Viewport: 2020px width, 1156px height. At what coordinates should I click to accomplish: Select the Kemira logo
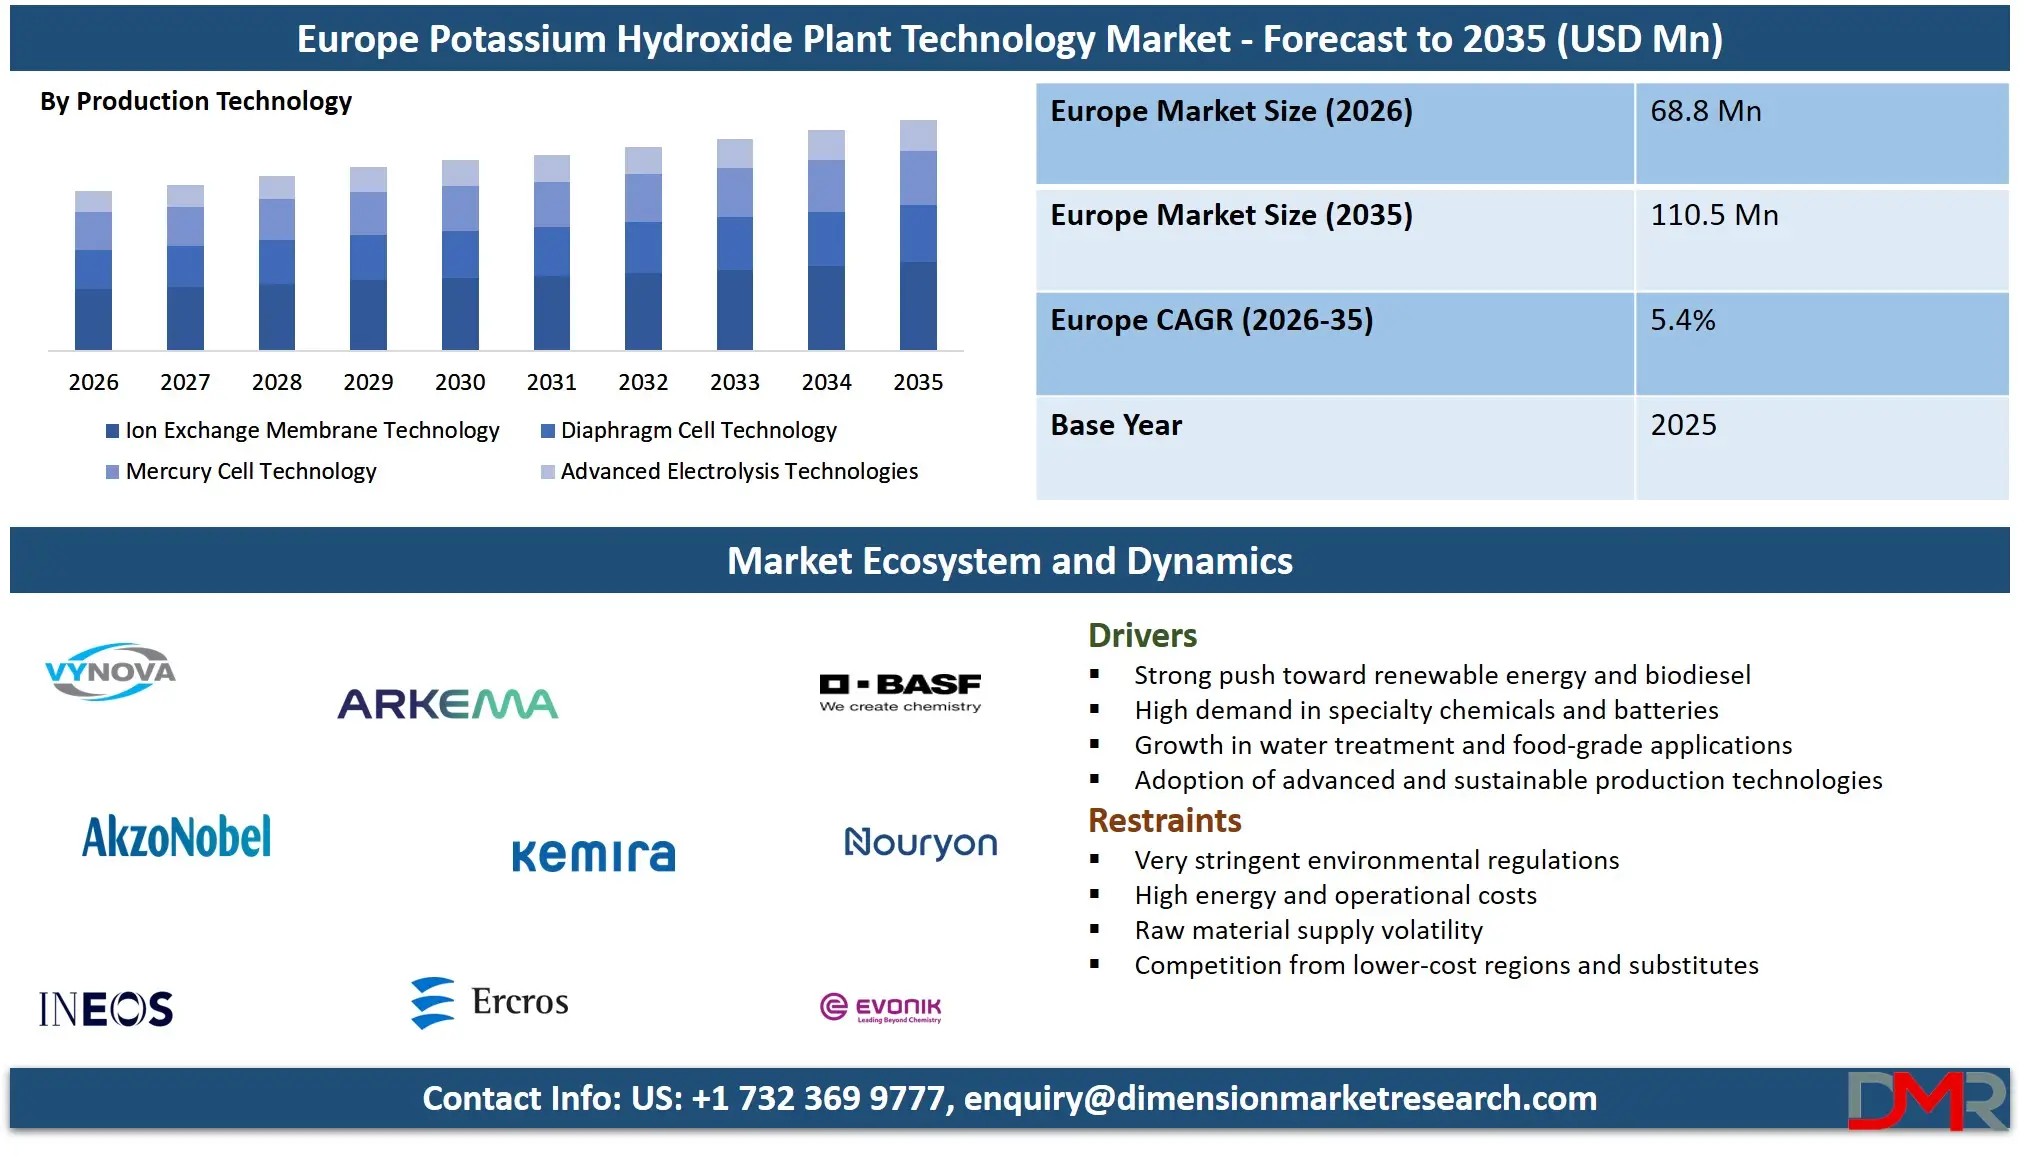click(593, 853)
